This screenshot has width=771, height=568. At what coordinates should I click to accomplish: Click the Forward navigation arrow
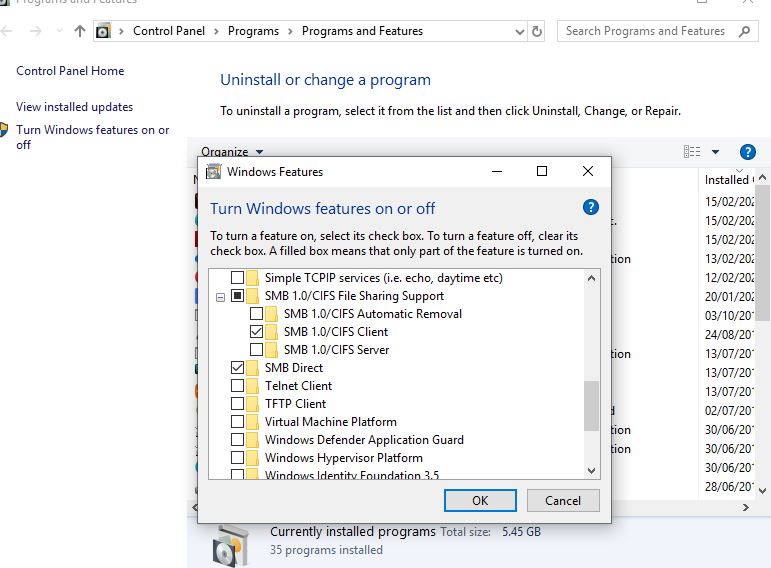(35, 31)
